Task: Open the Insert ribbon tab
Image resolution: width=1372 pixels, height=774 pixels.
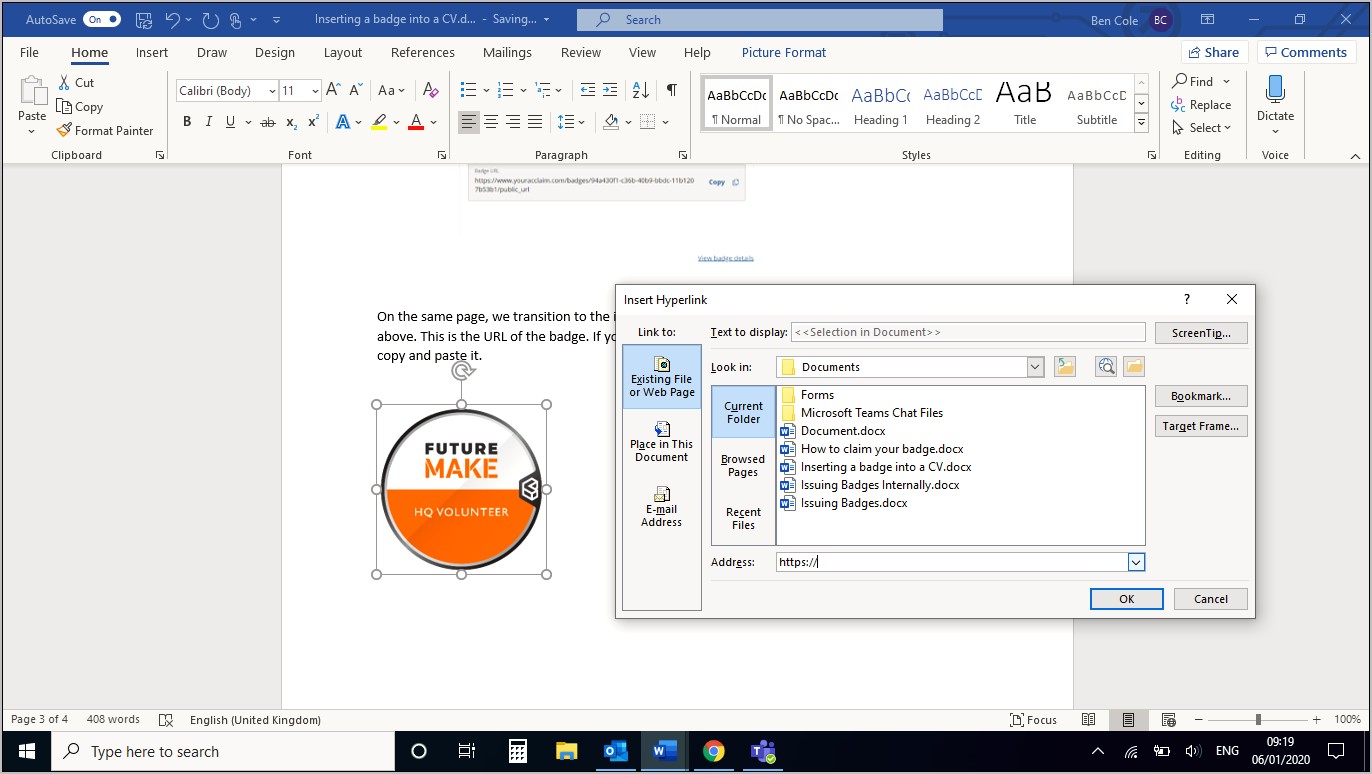Action: point(152,52)
